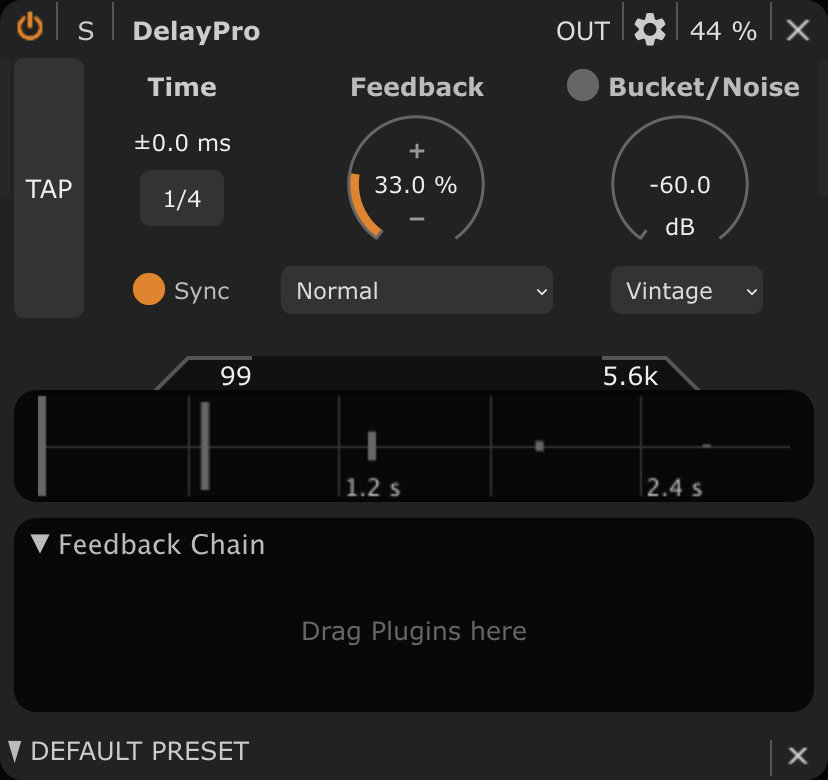Click the first echo bar in the delay display
The width and height of the screenshot is (828, 780).
click(205, 446)
